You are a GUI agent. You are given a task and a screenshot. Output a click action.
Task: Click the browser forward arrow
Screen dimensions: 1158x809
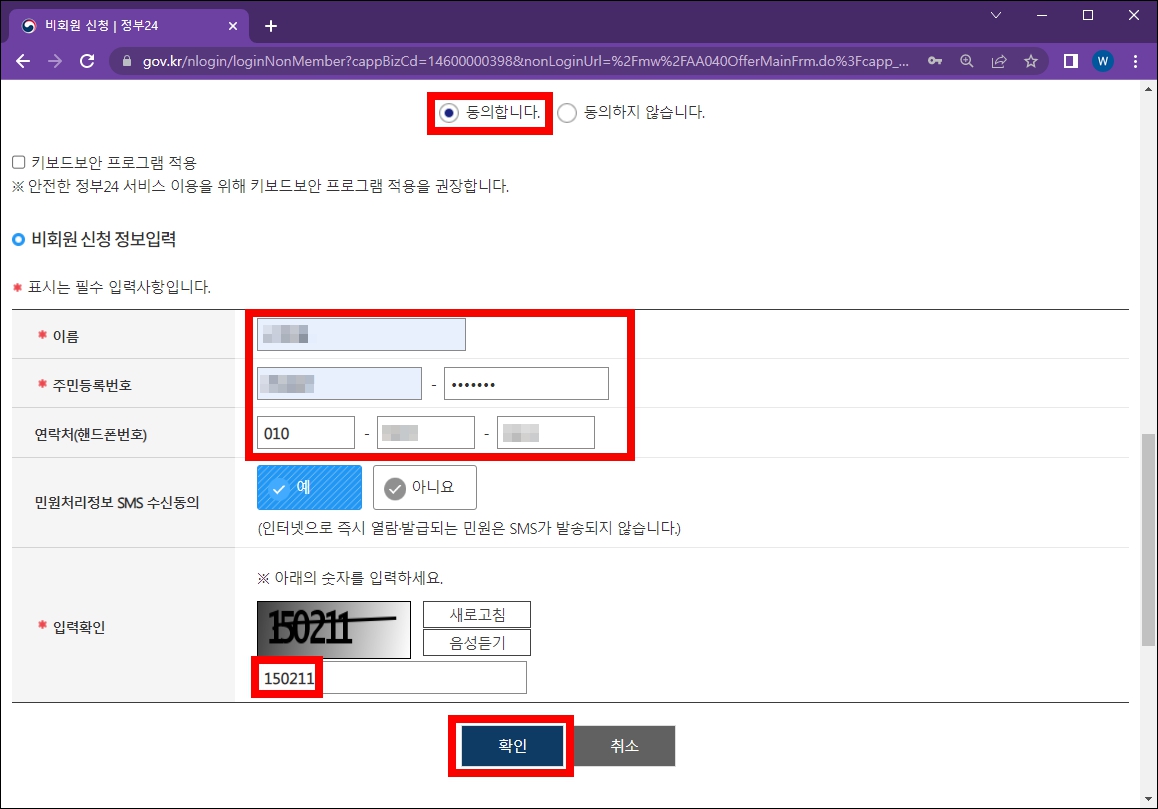click(x=54, y=60)
